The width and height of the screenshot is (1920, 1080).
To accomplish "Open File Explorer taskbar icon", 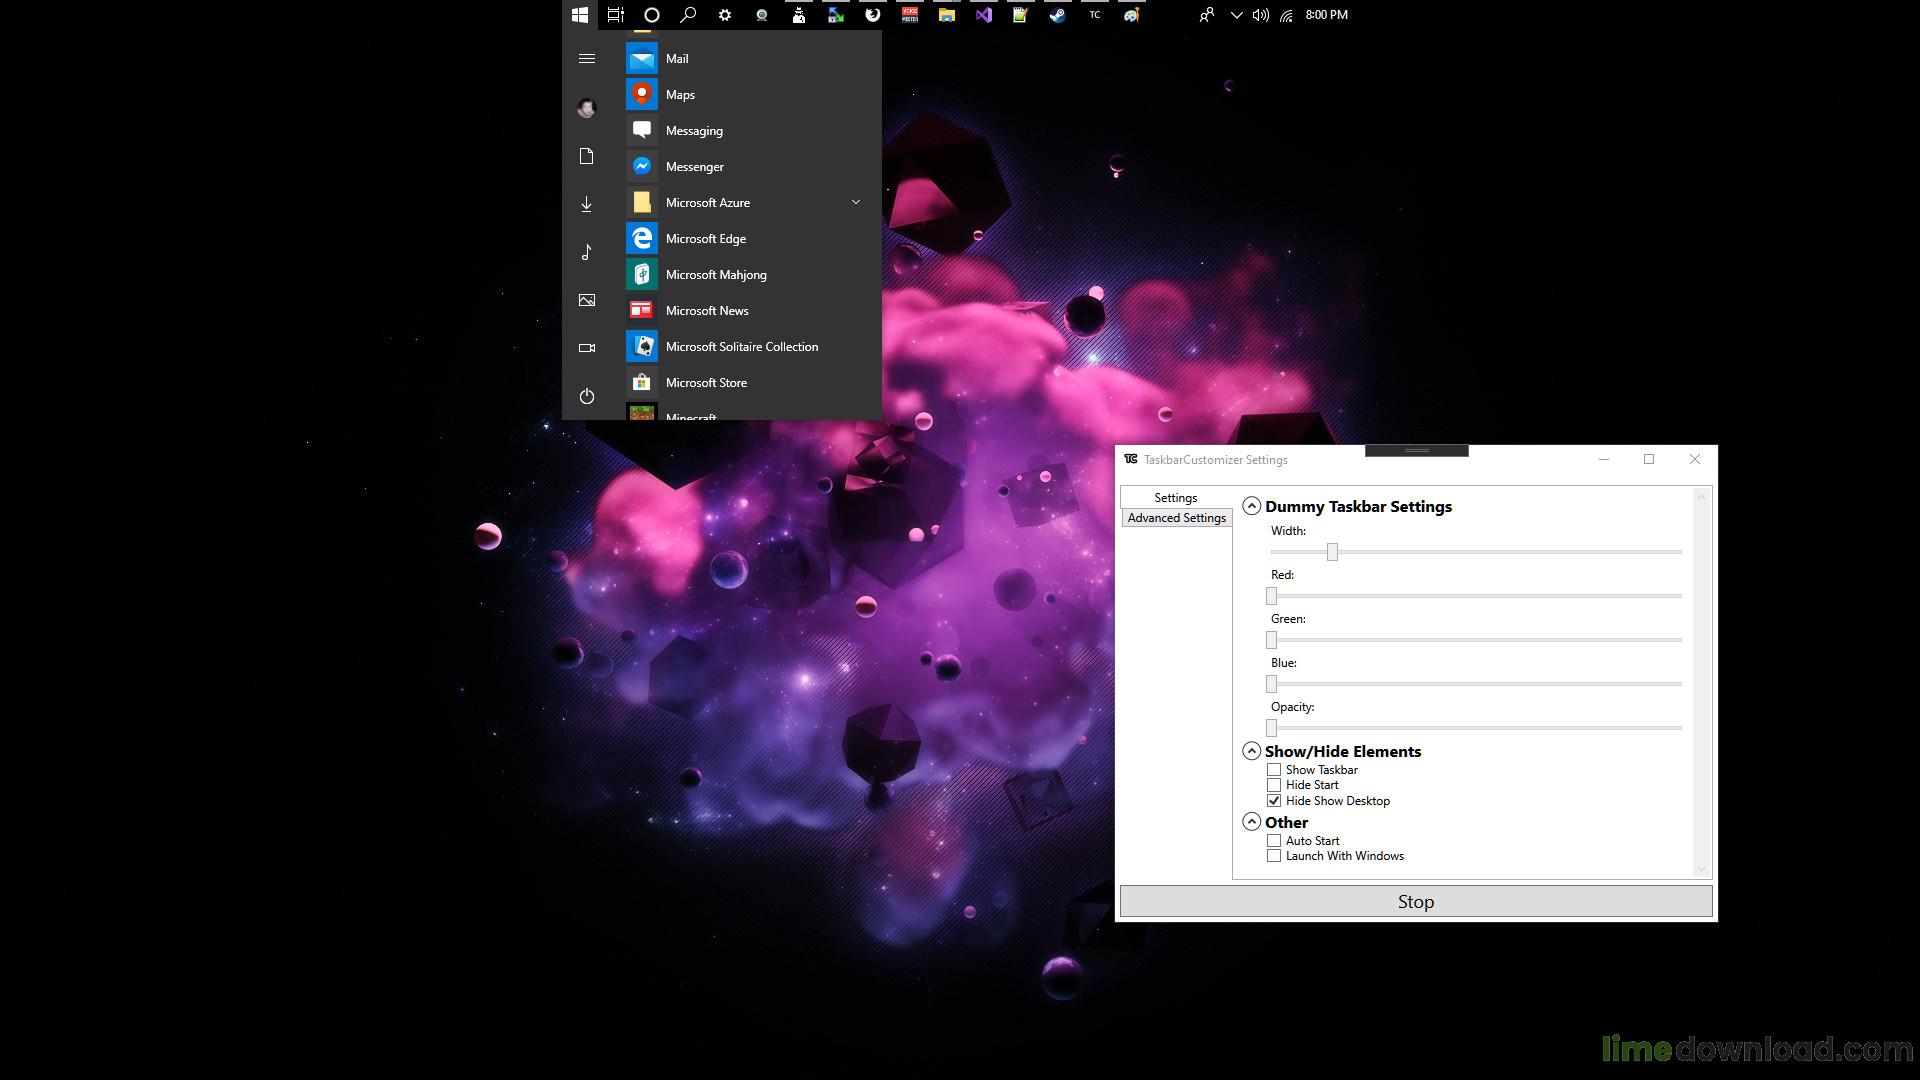I will (946, 15).
